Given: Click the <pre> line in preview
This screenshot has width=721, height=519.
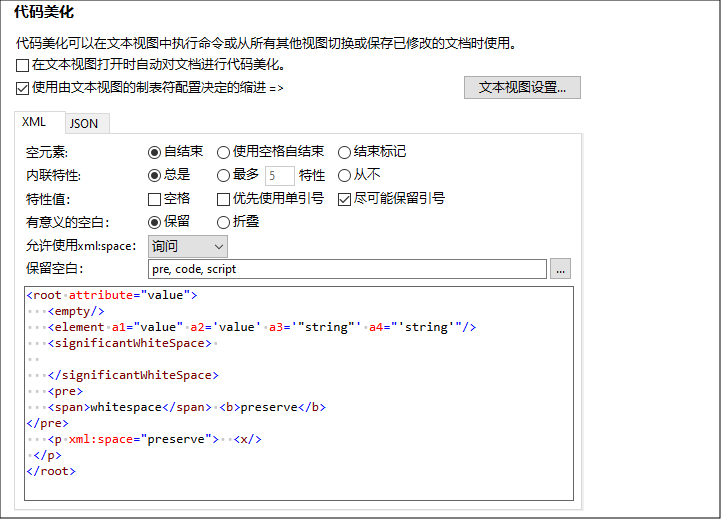Looking at the screenshot, I should click(65, 391).
